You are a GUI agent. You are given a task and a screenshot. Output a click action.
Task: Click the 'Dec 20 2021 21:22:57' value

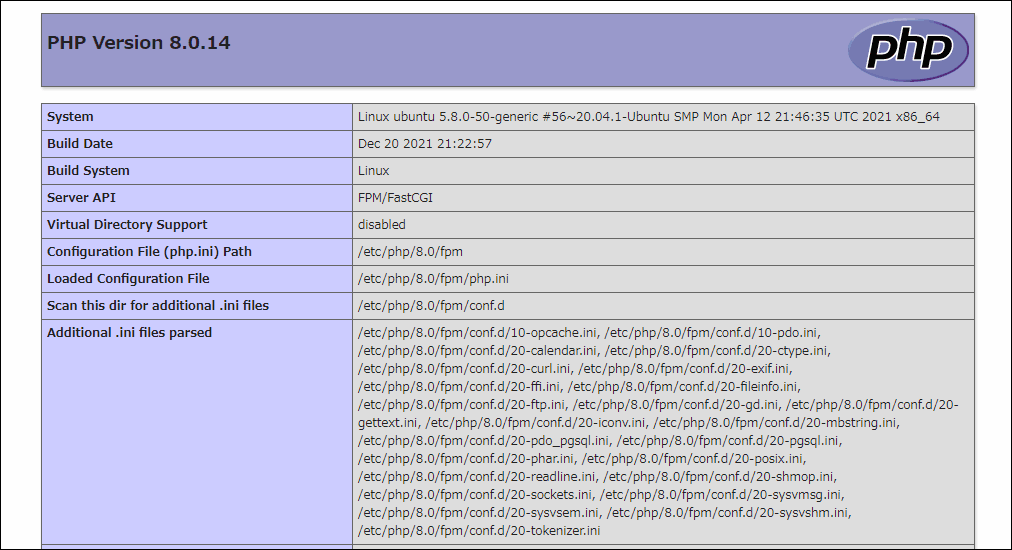pos(425,144)
